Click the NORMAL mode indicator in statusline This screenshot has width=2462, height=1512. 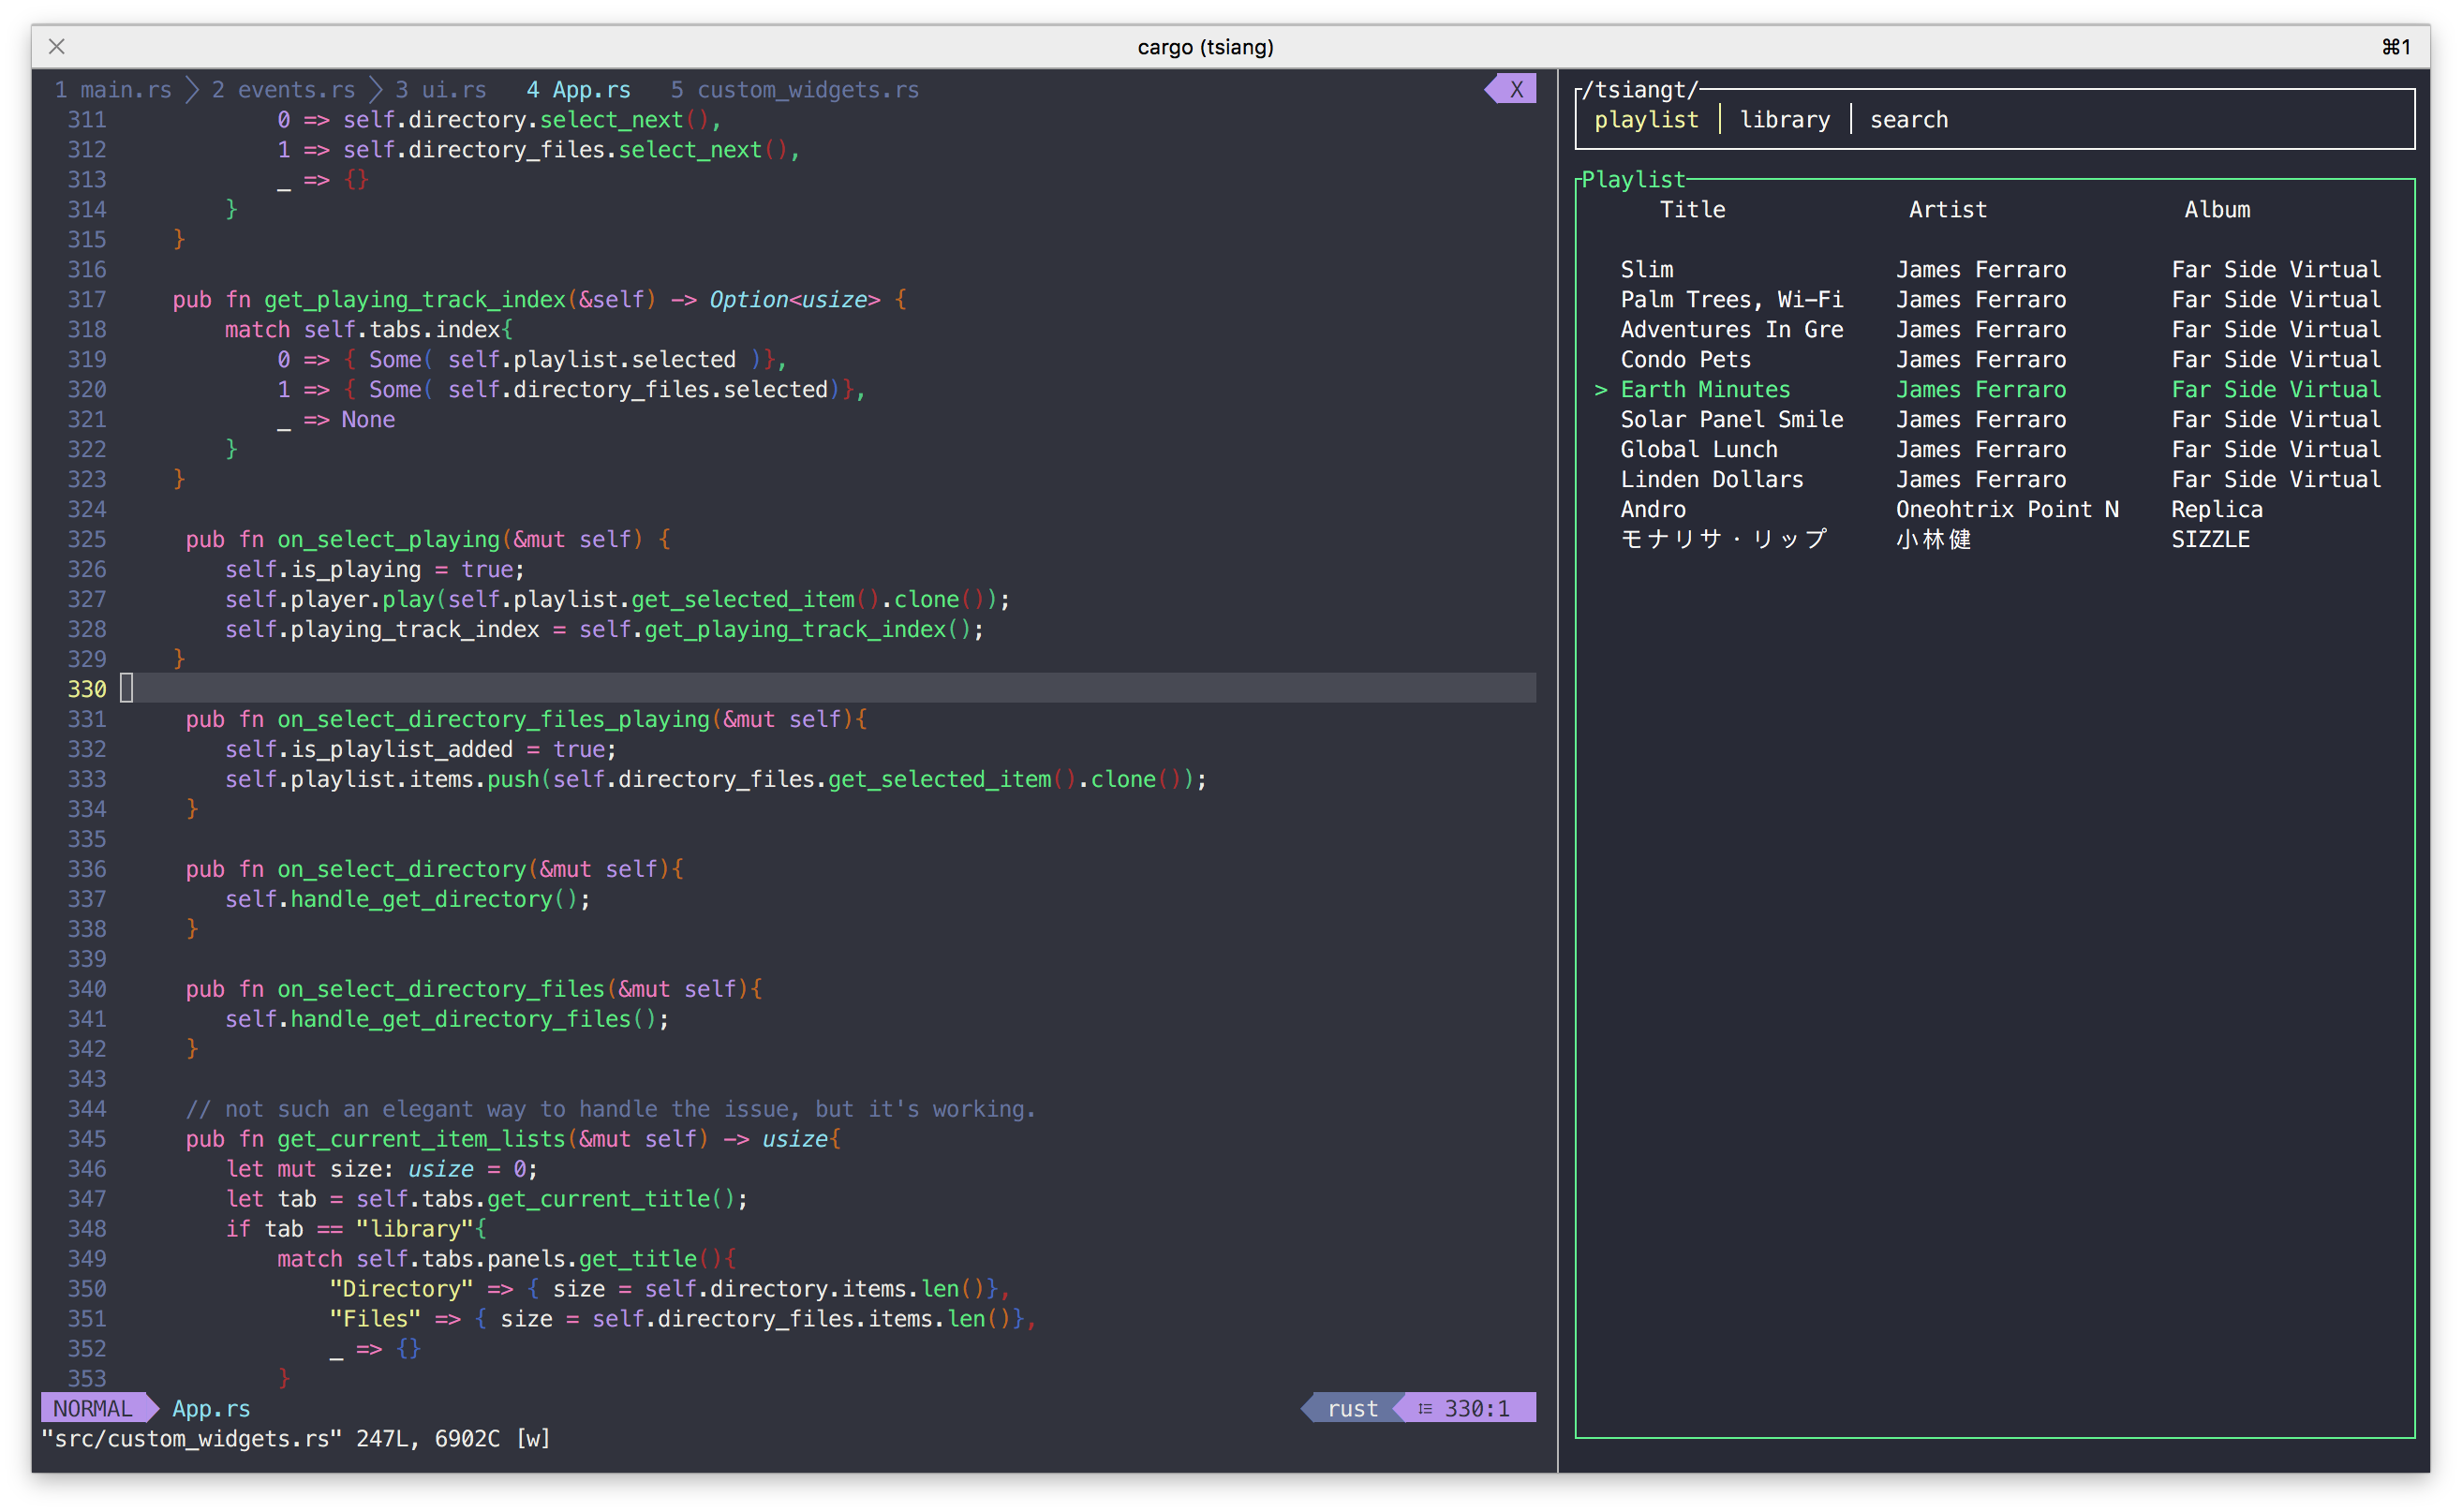[93, 1408]
